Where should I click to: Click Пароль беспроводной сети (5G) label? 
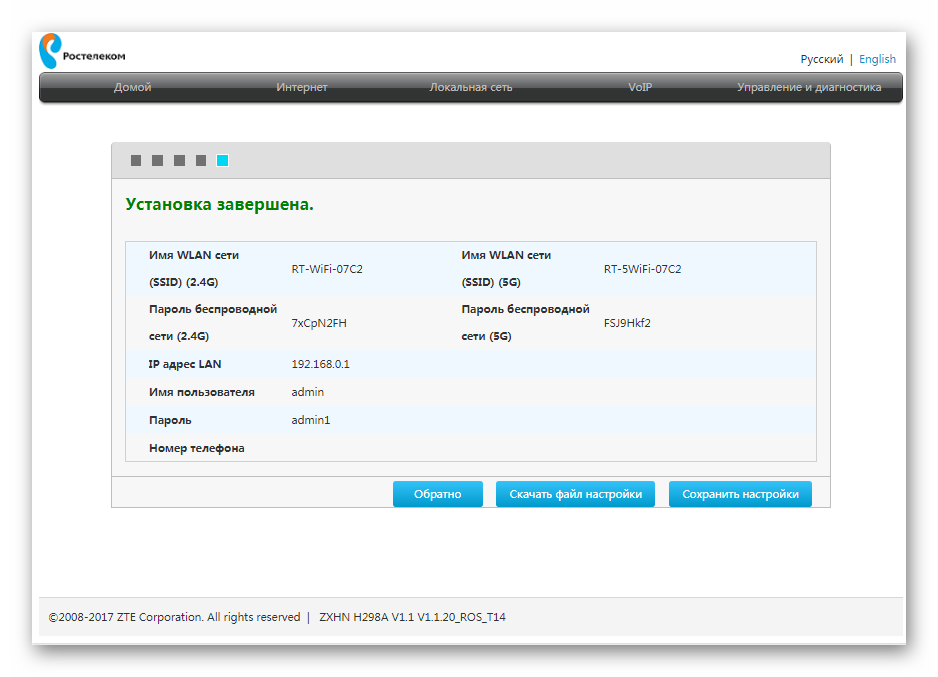(525, 323)
